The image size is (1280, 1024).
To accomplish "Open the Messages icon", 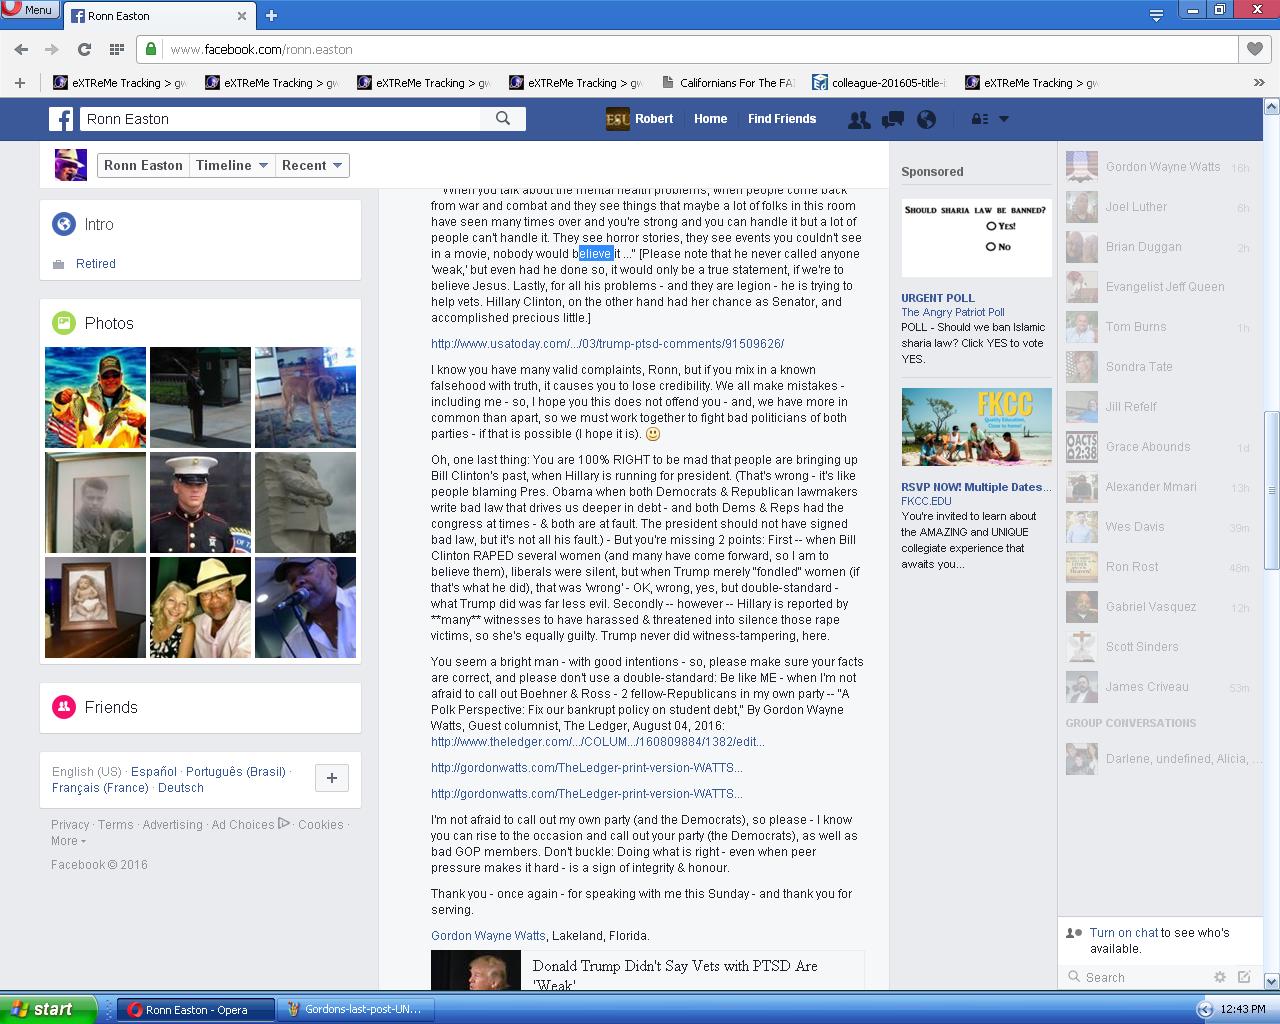I will 892,119.
